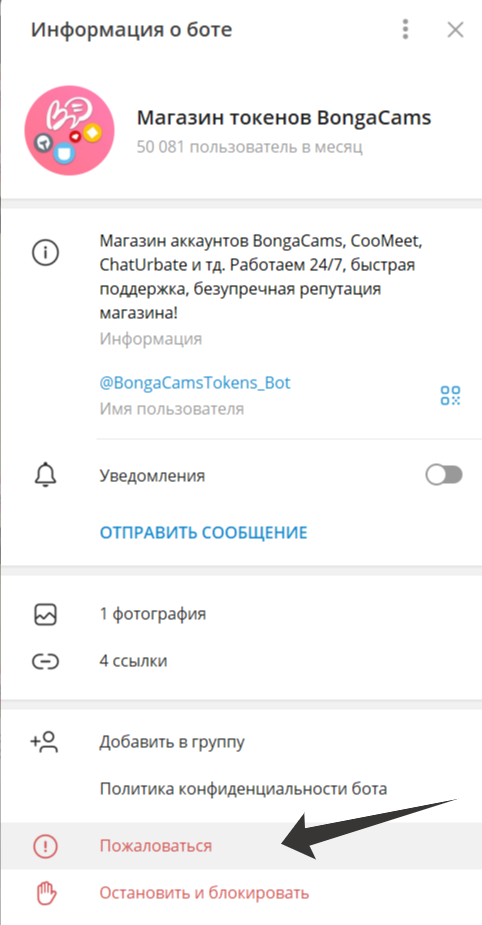Click ОТПРАВИТЬ СООБЩЕНИЕ button
The width and height of the screenshot is (482, 925).
point(204,533)
